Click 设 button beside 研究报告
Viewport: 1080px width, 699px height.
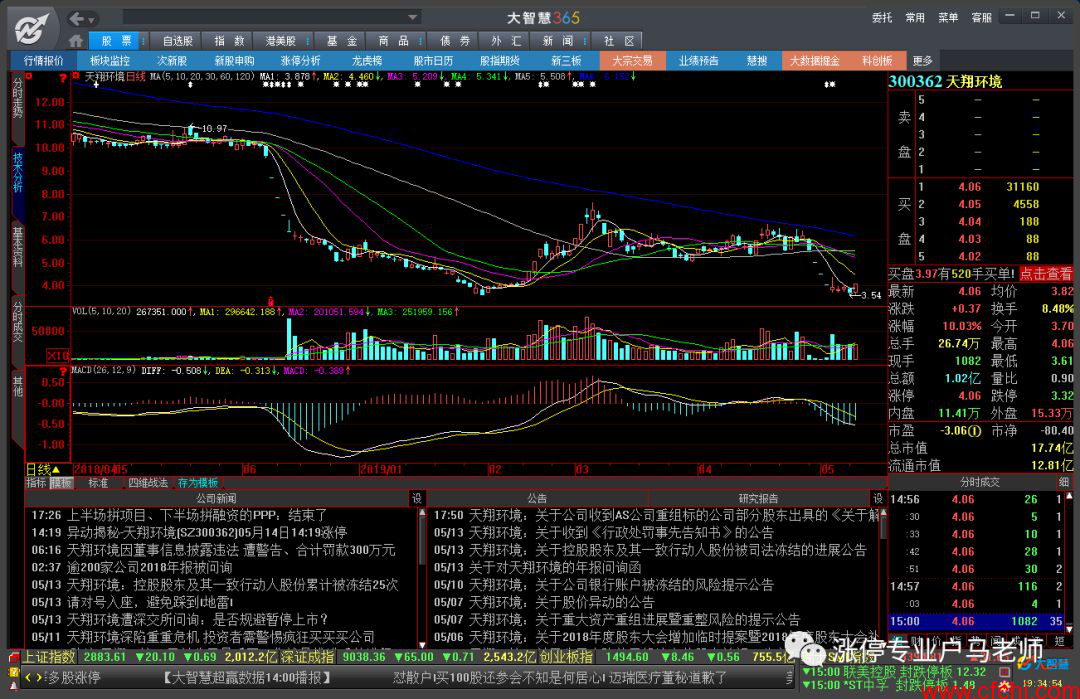pyautogui.click(x=878, y=498)
